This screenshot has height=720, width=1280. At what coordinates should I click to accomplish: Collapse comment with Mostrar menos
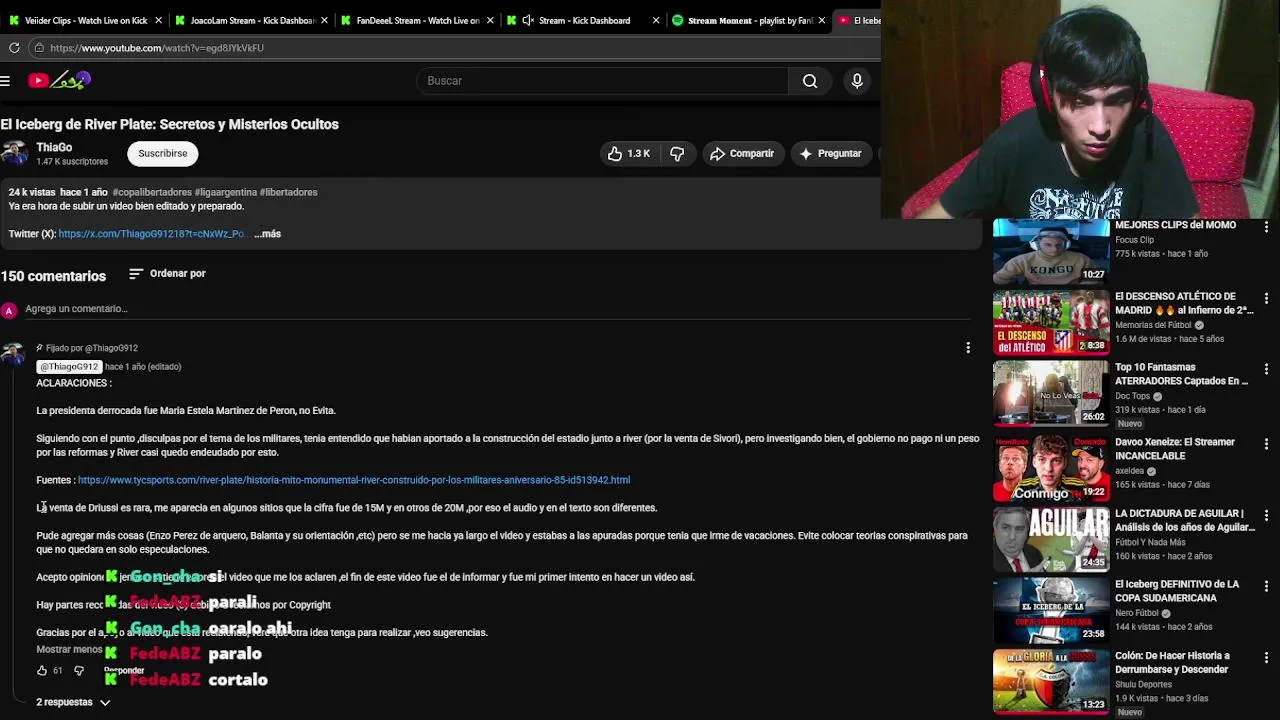coord(69,649)
